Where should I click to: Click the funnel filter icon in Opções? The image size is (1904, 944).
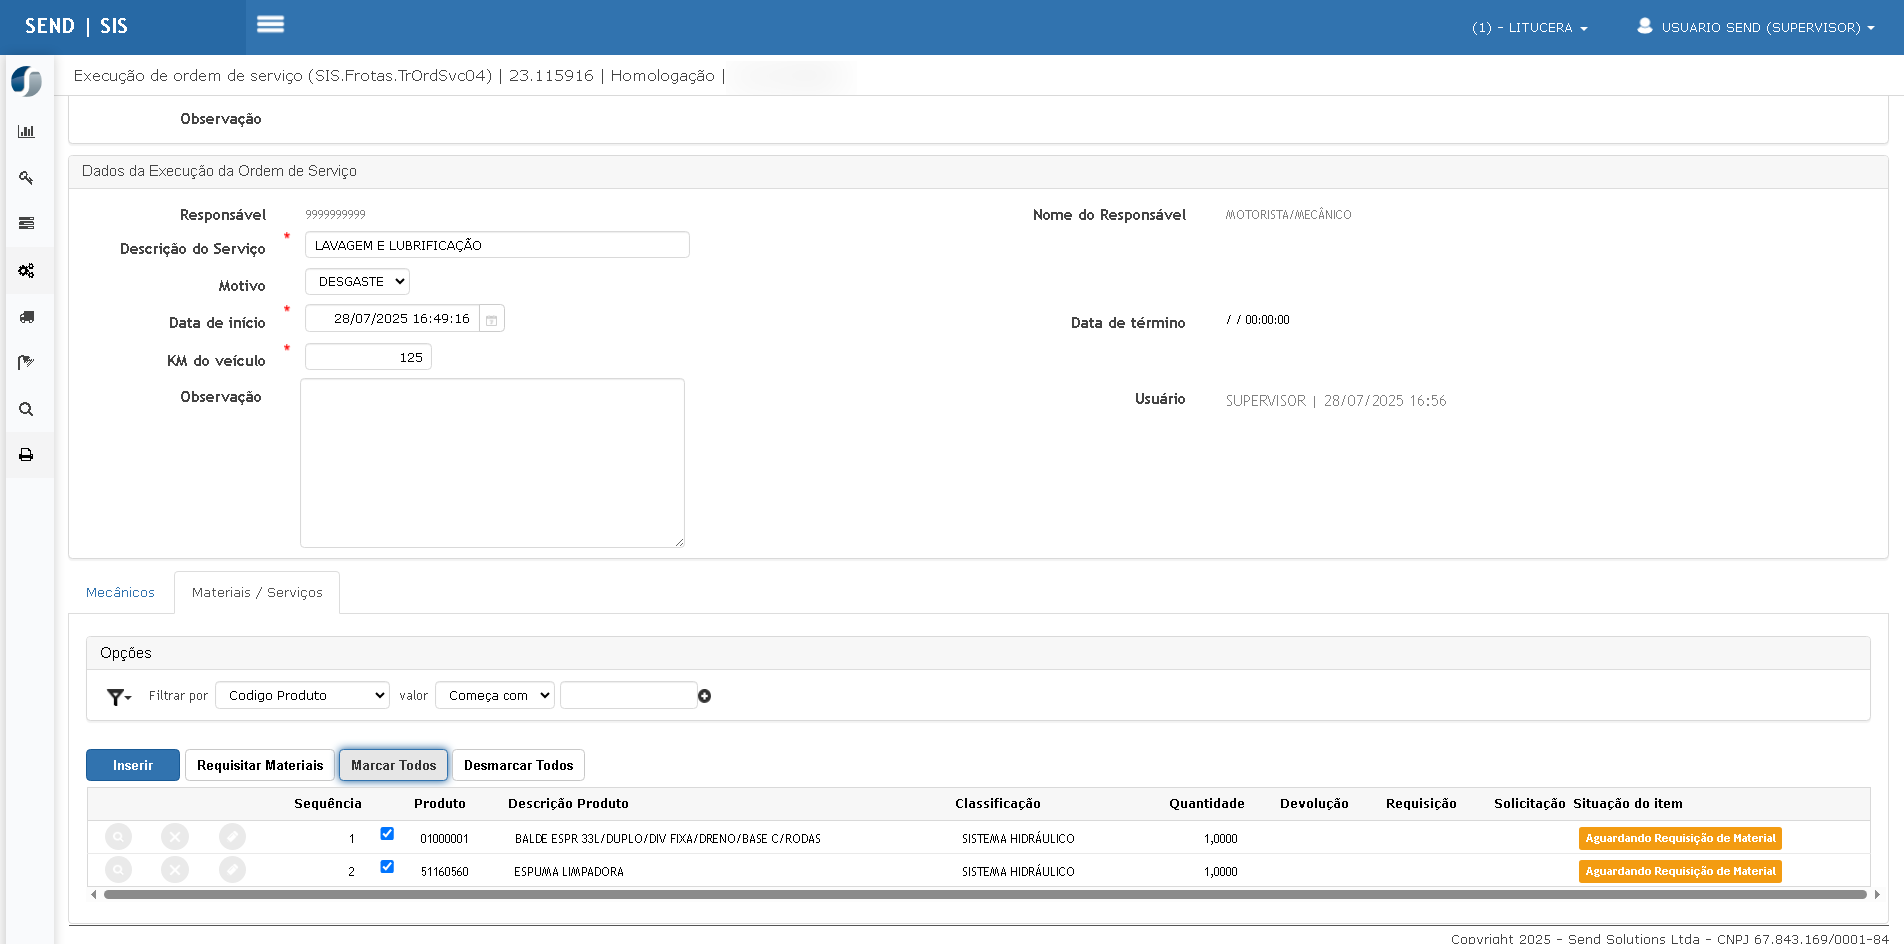tap(119, 696)
